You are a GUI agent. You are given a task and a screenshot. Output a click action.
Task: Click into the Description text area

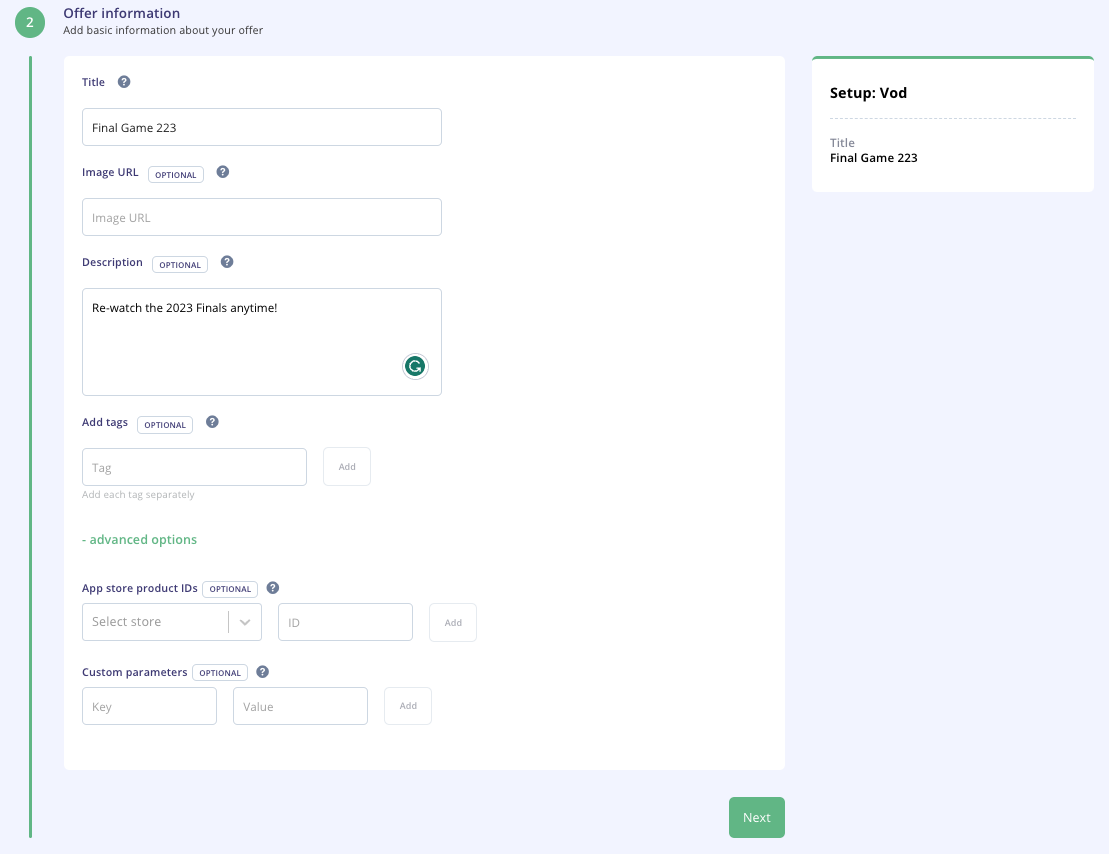pyautogui.click(x=262, y=342)
